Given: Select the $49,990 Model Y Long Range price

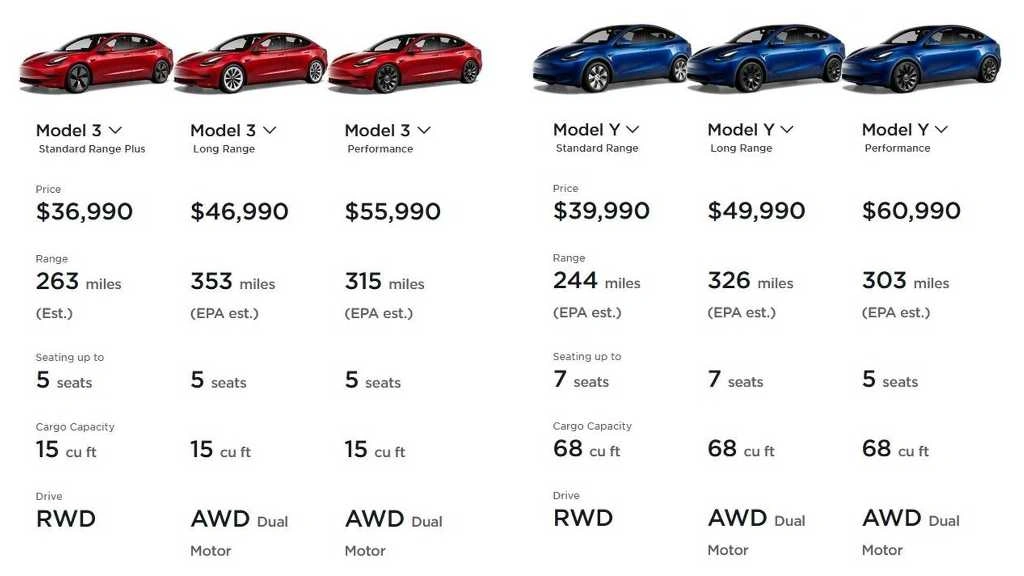Looking at the screenshot, I should (756, 211).
